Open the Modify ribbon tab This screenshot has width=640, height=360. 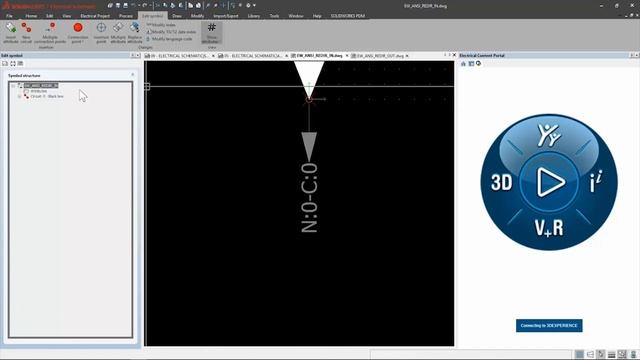click(197, 16)
